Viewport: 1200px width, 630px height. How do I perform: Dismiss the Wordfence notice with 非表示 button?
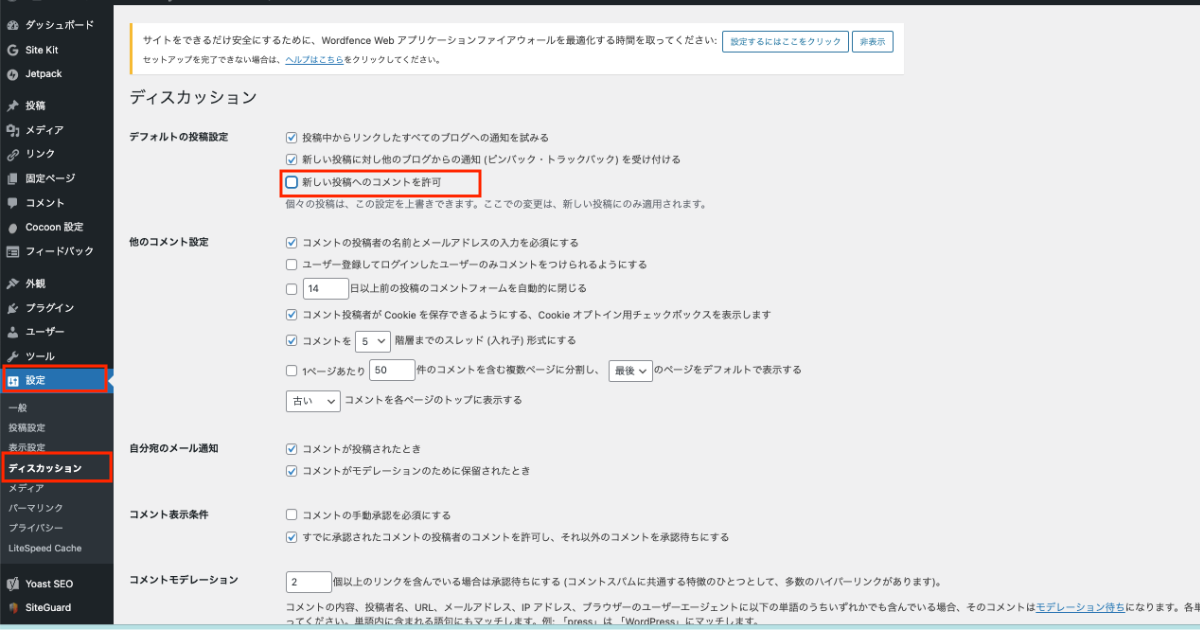873,41
